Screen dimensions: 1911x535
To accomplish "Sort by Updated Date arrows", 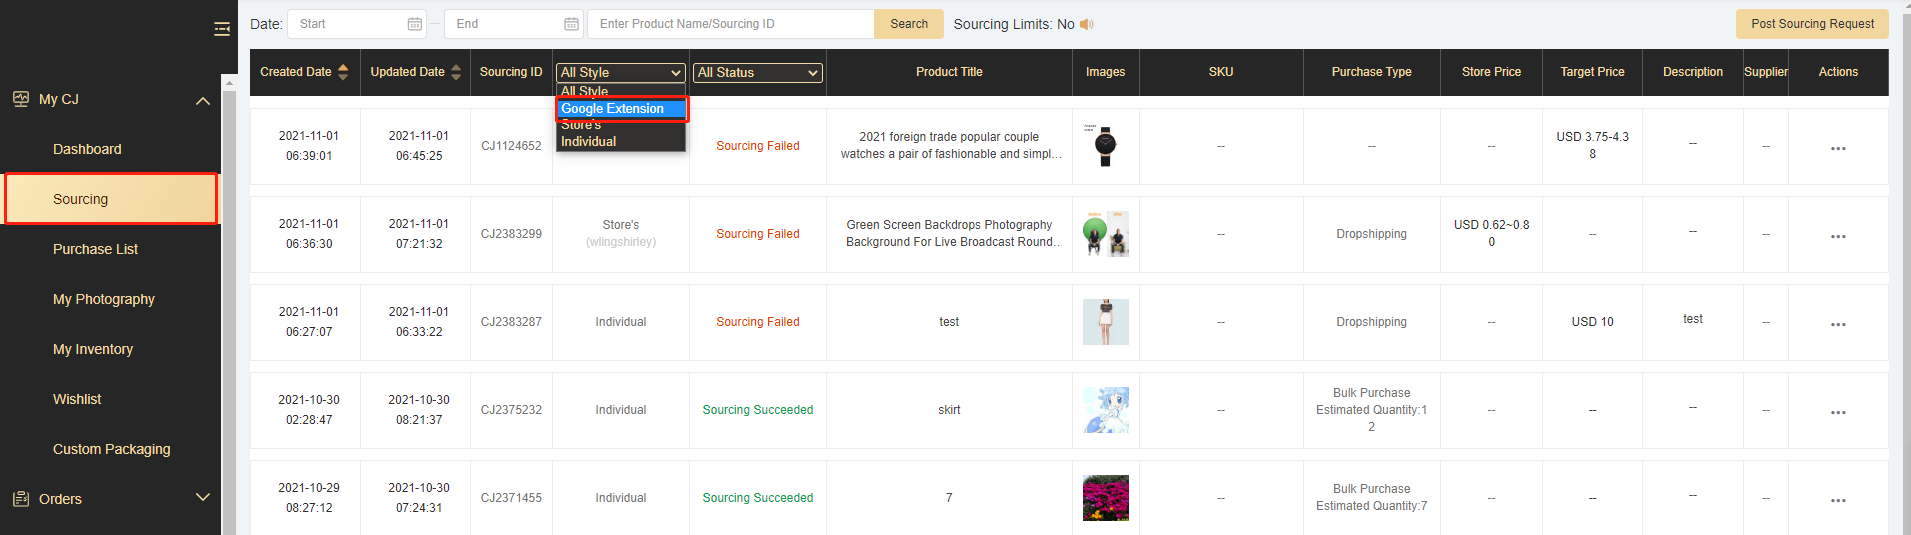I will pos(456,72).
